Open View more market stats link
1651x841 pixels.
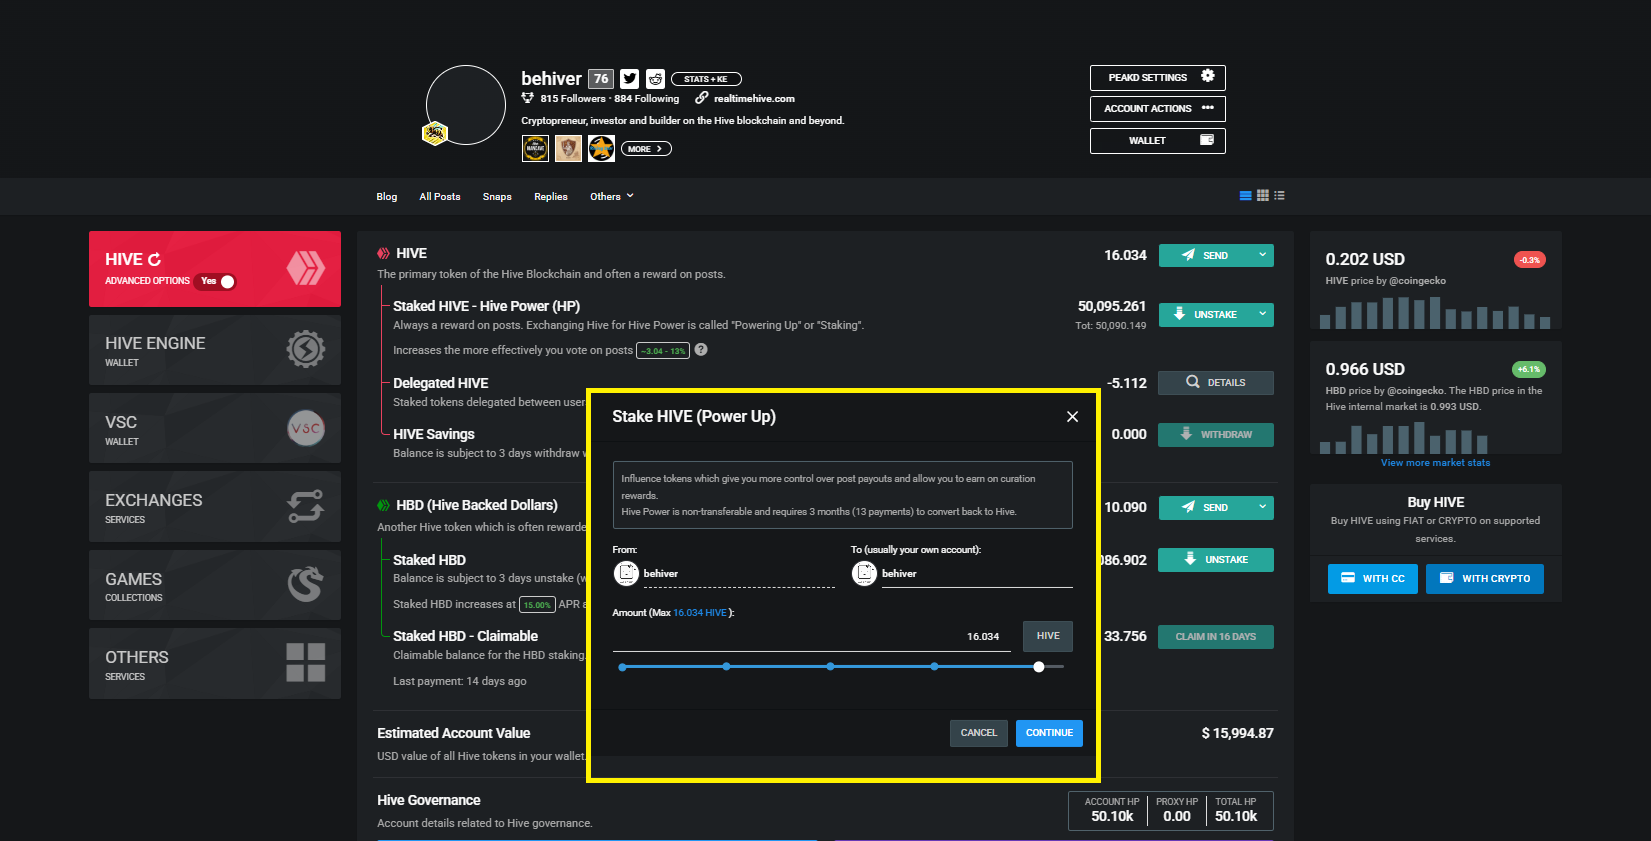[1435, 462]
